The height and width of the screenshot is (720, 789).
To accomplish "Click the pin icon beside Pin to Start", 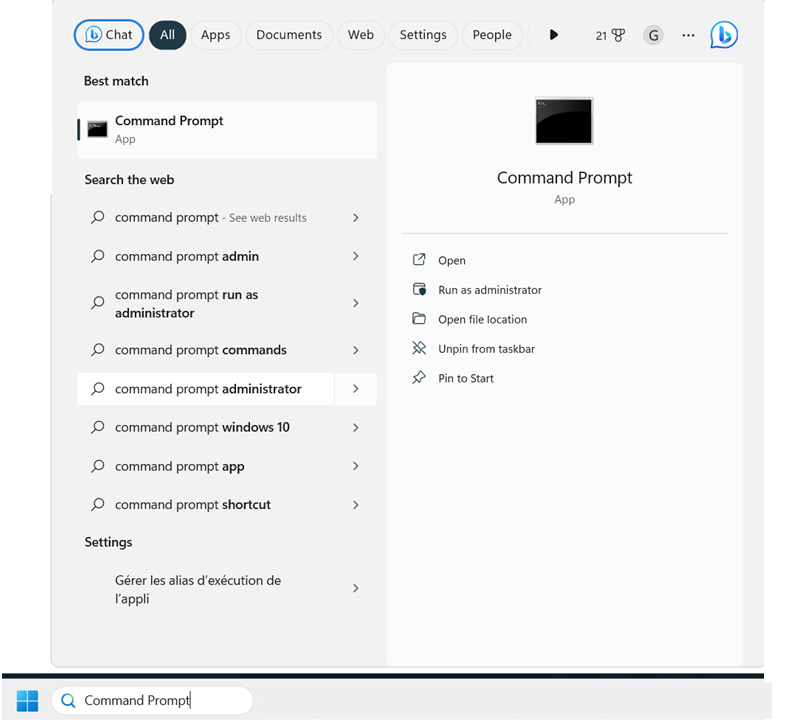I will [419, 377].
